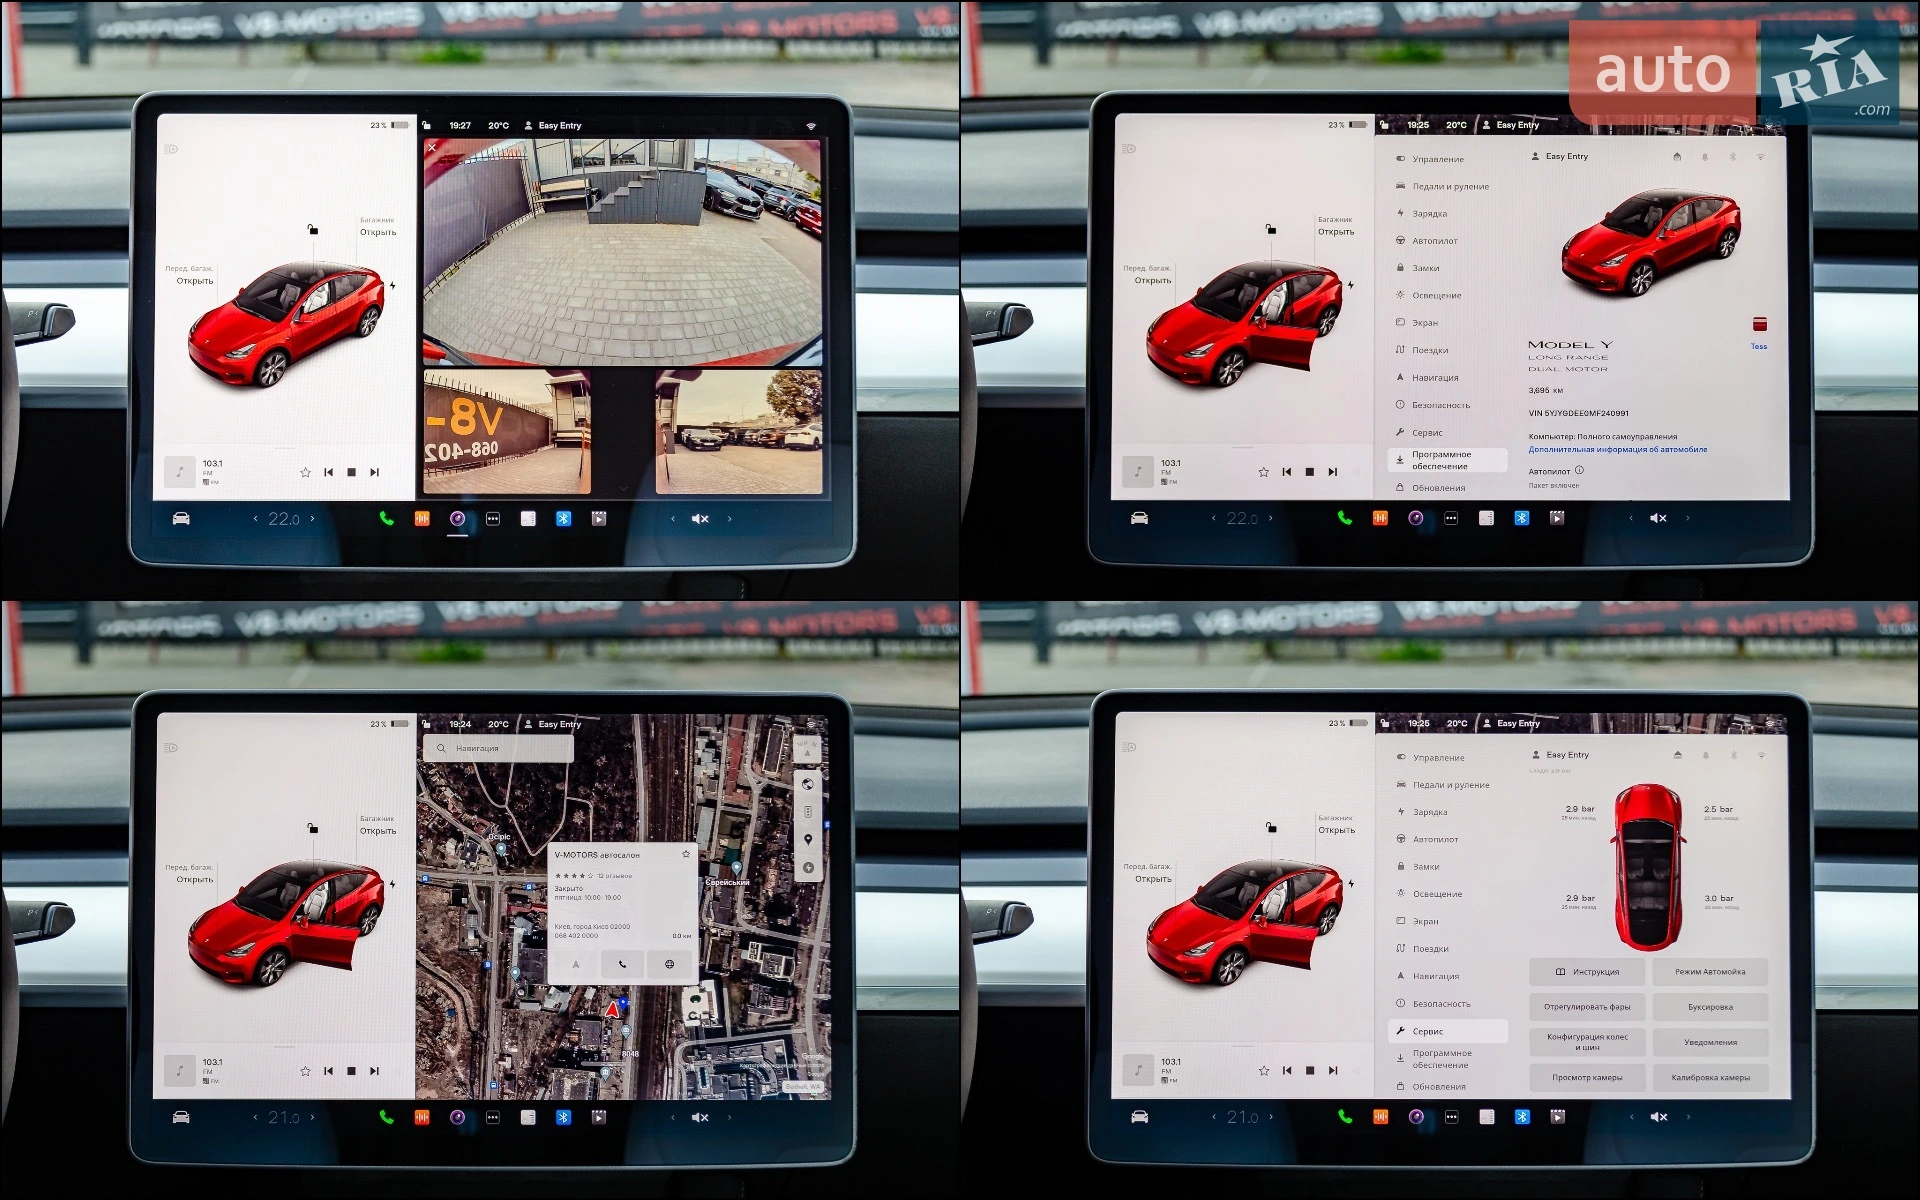Toggle satellite globe icon on map screen
The image size is (1920, 1200).
(808, 784)
